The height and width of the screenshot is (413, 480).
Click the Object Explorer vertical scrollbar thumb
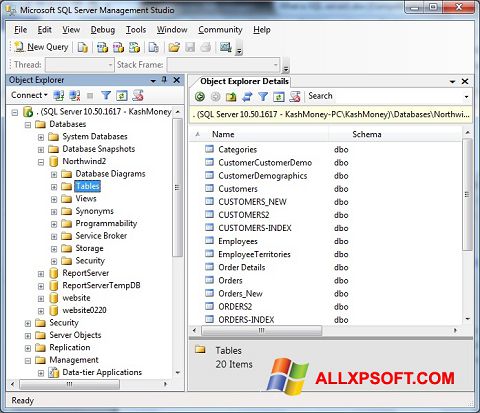pyautogui.click(x=178, y=188)
